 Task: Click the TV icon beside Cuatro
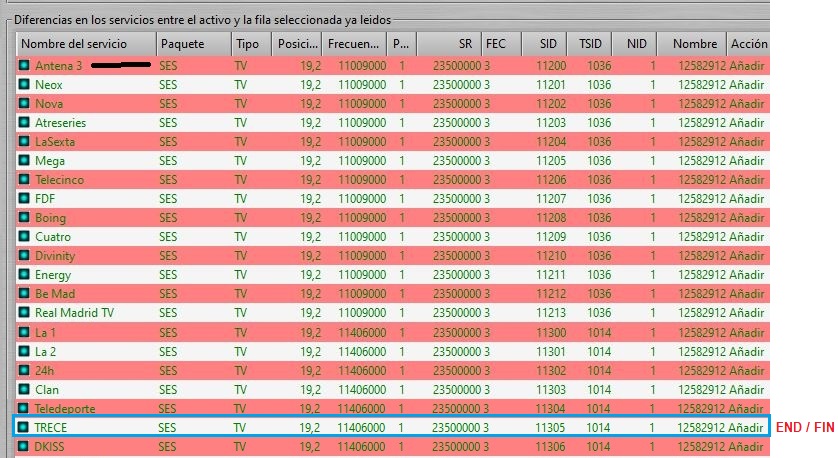pos(24,236)
